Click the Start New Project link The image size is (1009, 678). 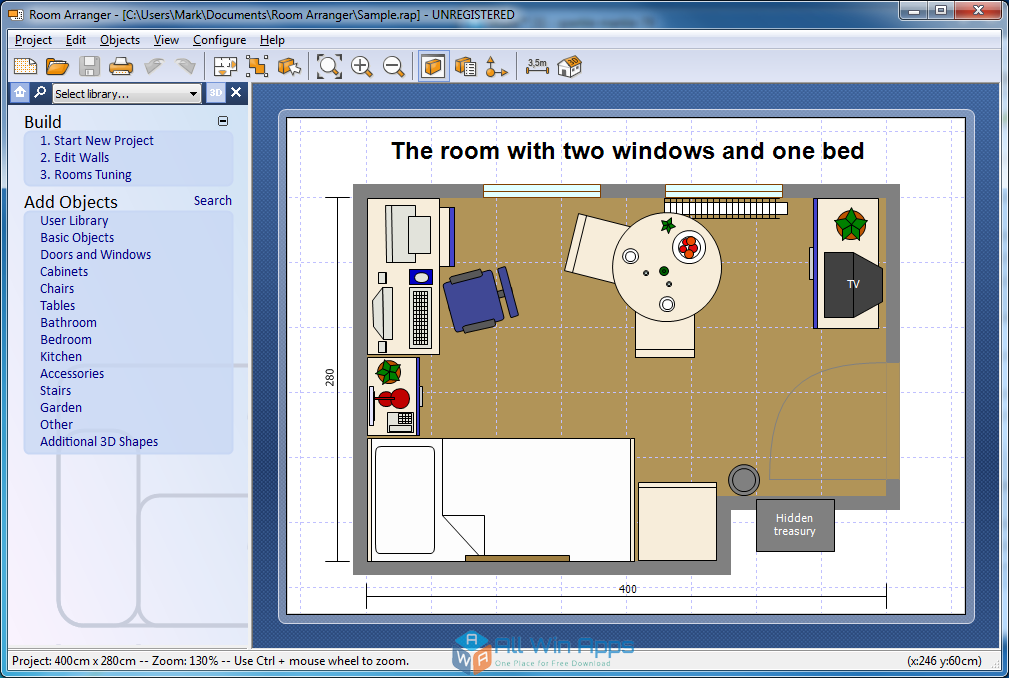97,141
